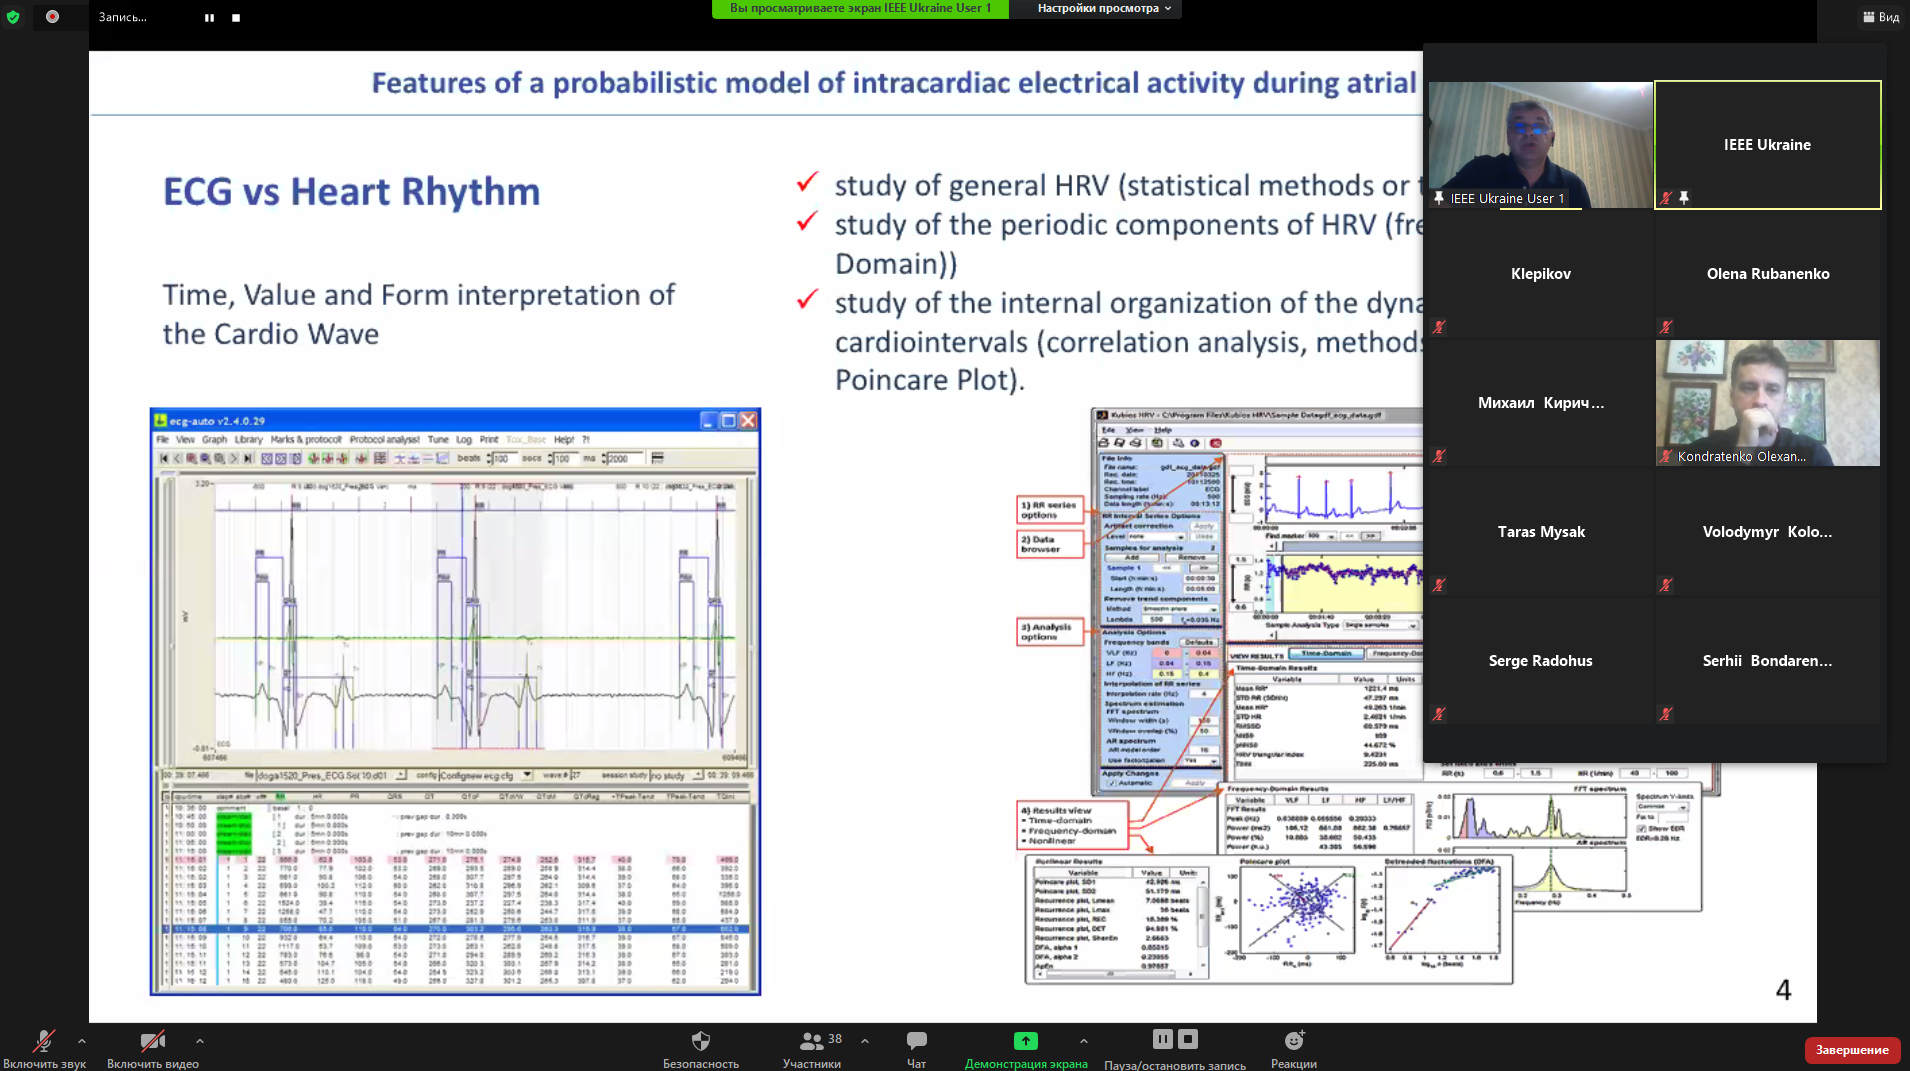The width and height of the screenshot is (1910, 1071).
Task: Click the red Завершение end button
Action: coord(1852,1050)
